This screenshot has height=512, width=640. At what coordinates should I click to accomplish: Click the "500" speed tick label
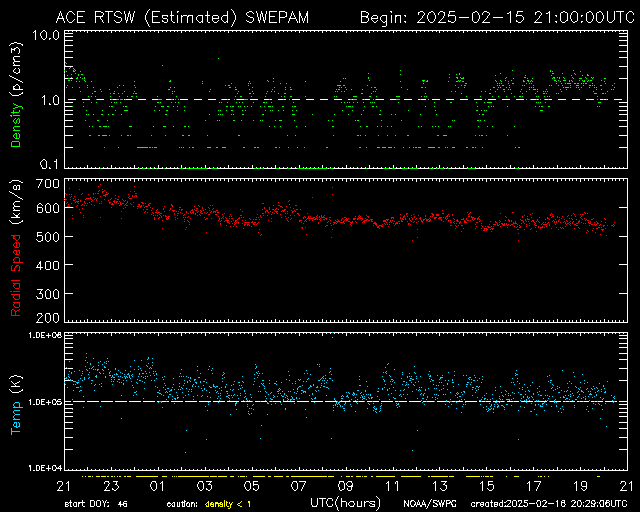tap(48, 237)
